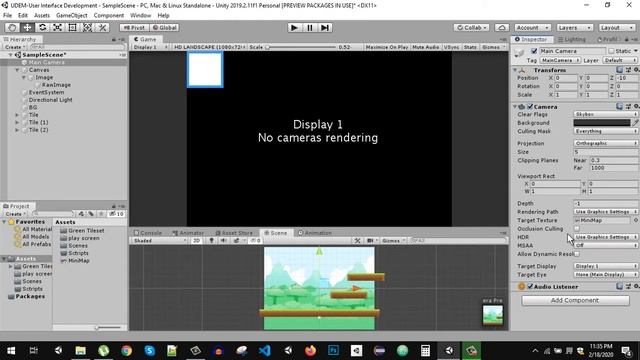Toggle VSync in Game view
This screenshot has width=640, height=360.
[451, 47]
